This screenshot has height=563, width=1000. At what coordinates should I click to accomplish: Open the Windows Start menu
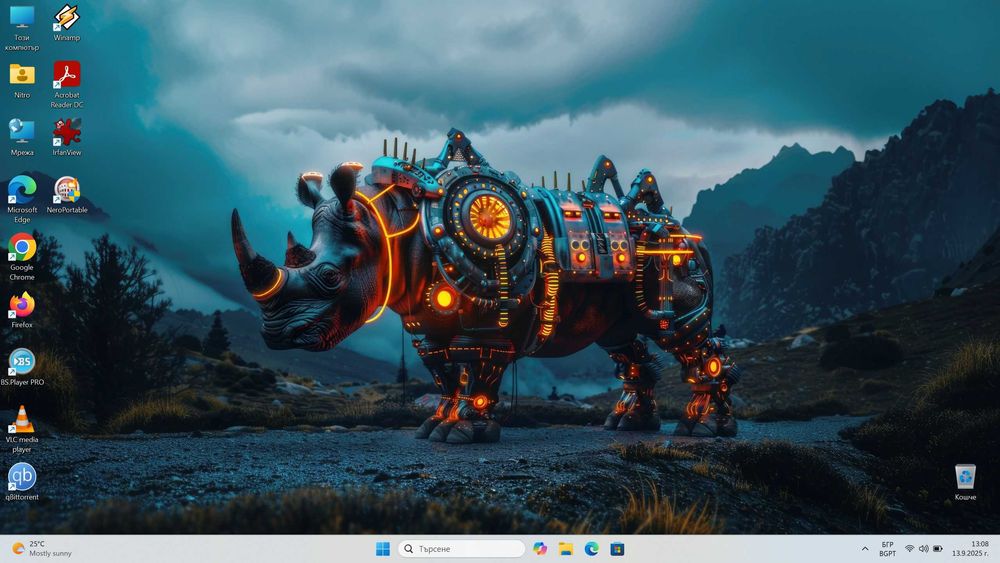coord(383,549)
